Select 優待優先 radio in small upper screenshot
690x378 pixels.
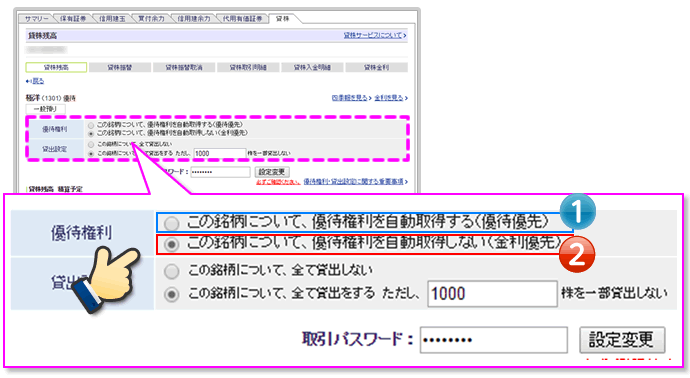click(91, 125)
